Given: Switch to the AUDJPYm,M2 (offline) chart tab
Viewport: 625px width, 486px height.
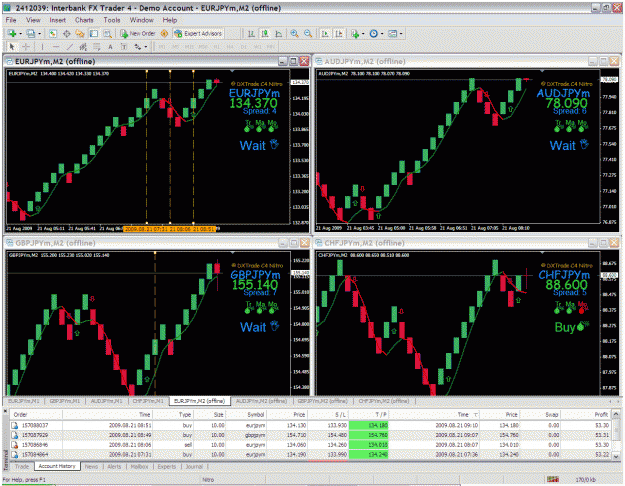Looking at the screenshot, I should coord(261,401).
